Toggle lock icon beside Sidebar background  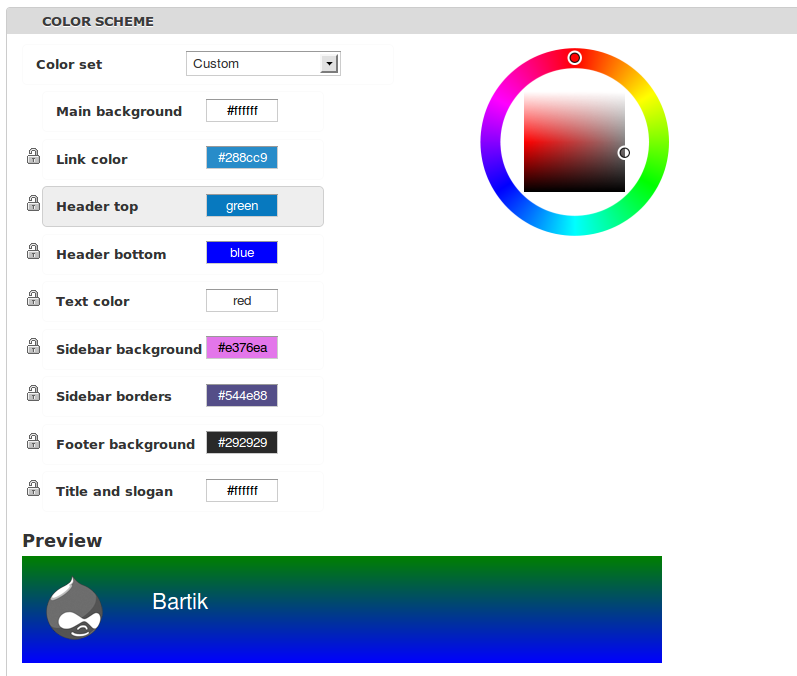34,346
